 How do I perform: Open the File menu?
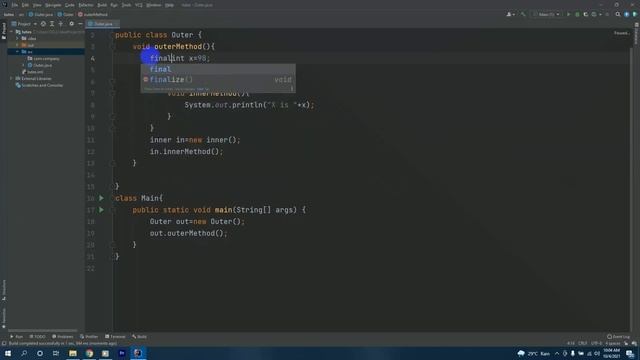(15, 5)
